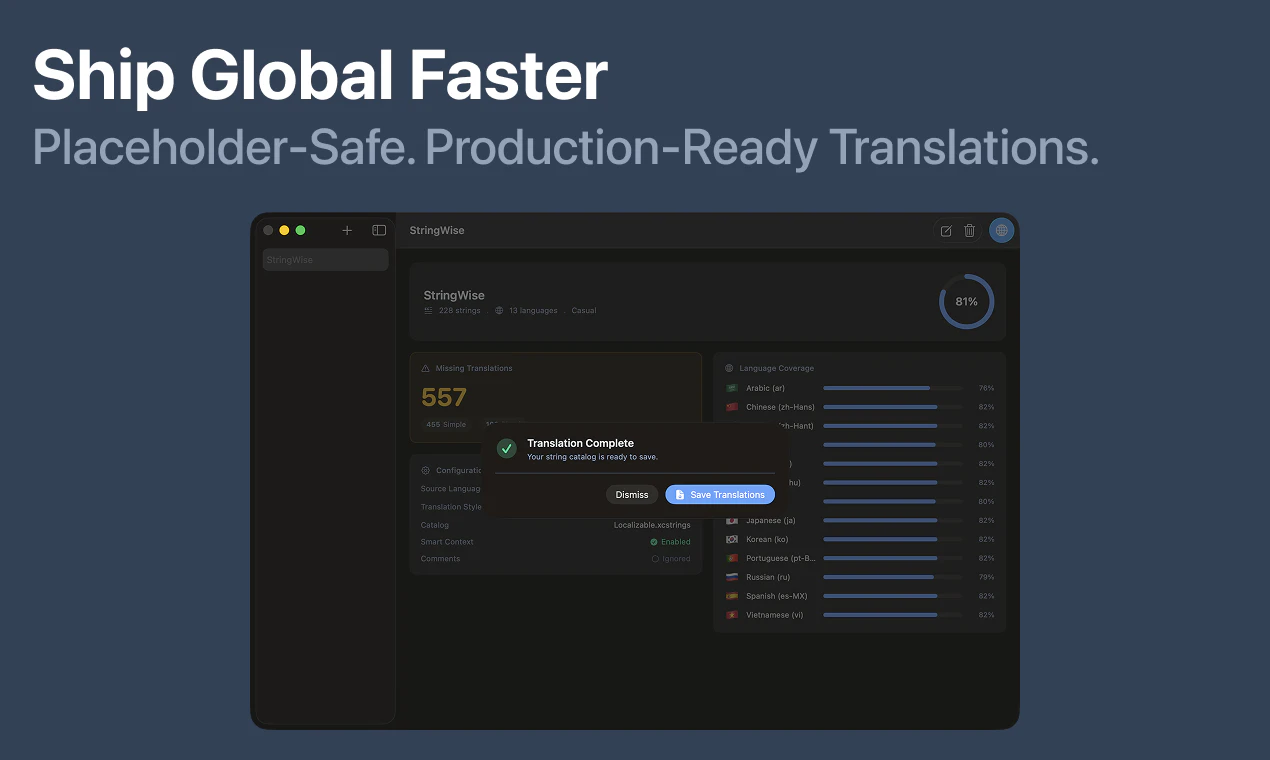1270x760 pixels.
Task: Dismiss the Translation Complete dialog
Action: [632, 494]
